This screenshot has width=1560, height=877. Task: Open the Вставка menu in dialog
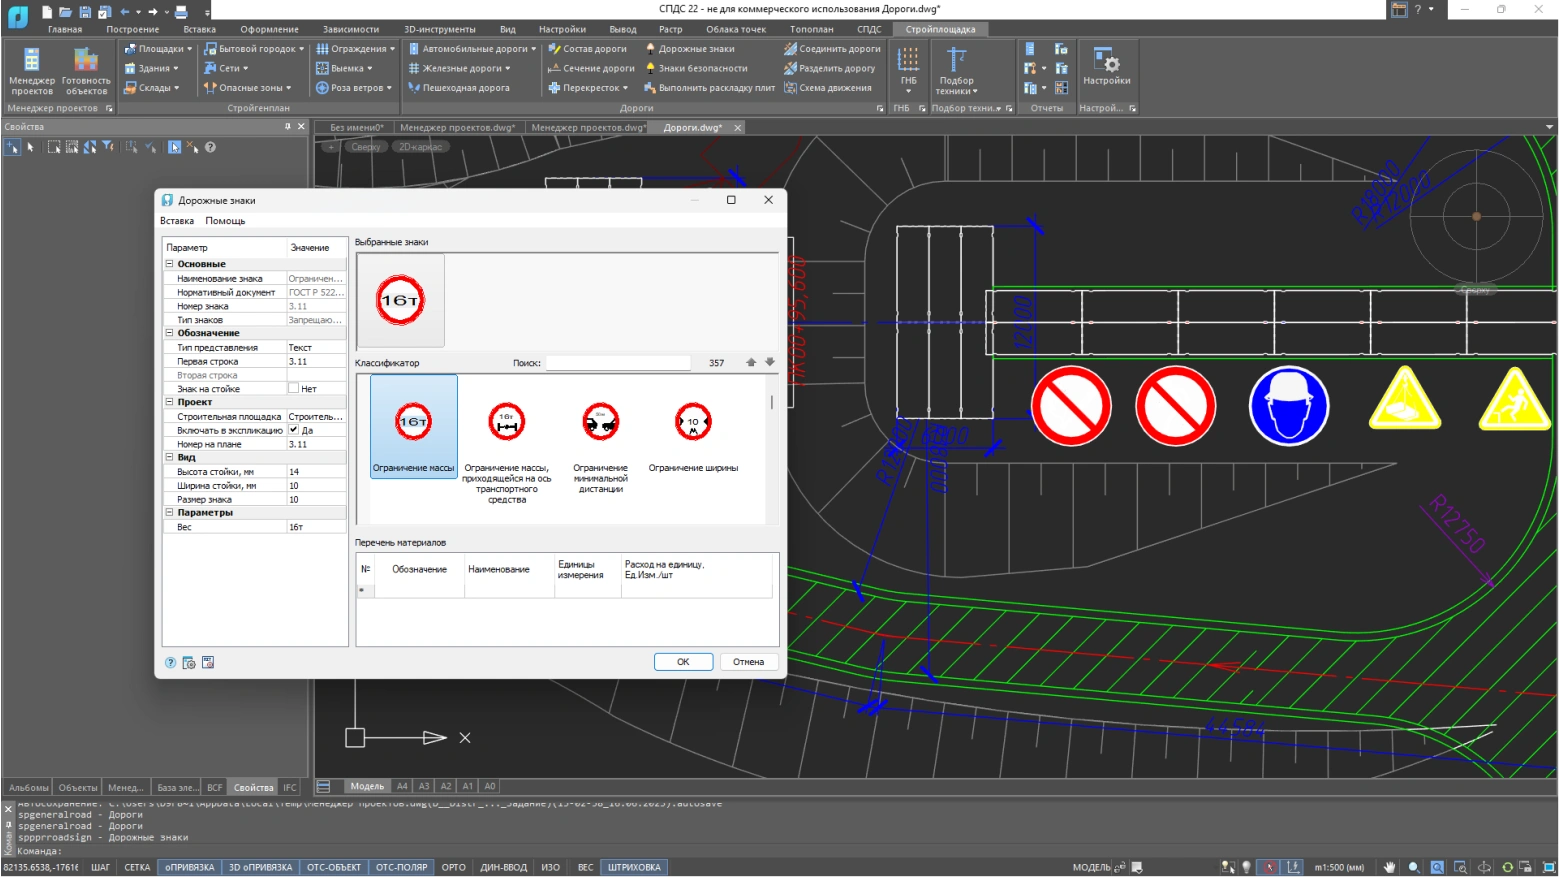coord(177,221)
